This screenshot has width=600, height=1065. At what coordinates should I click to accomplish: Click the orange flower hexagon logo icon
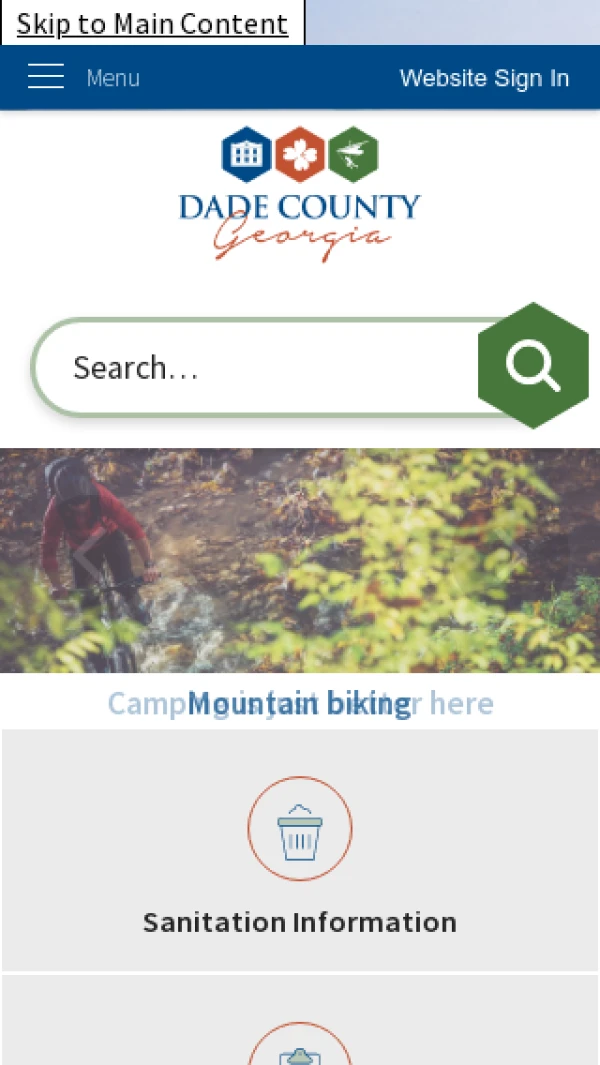(x=300, y=154)
